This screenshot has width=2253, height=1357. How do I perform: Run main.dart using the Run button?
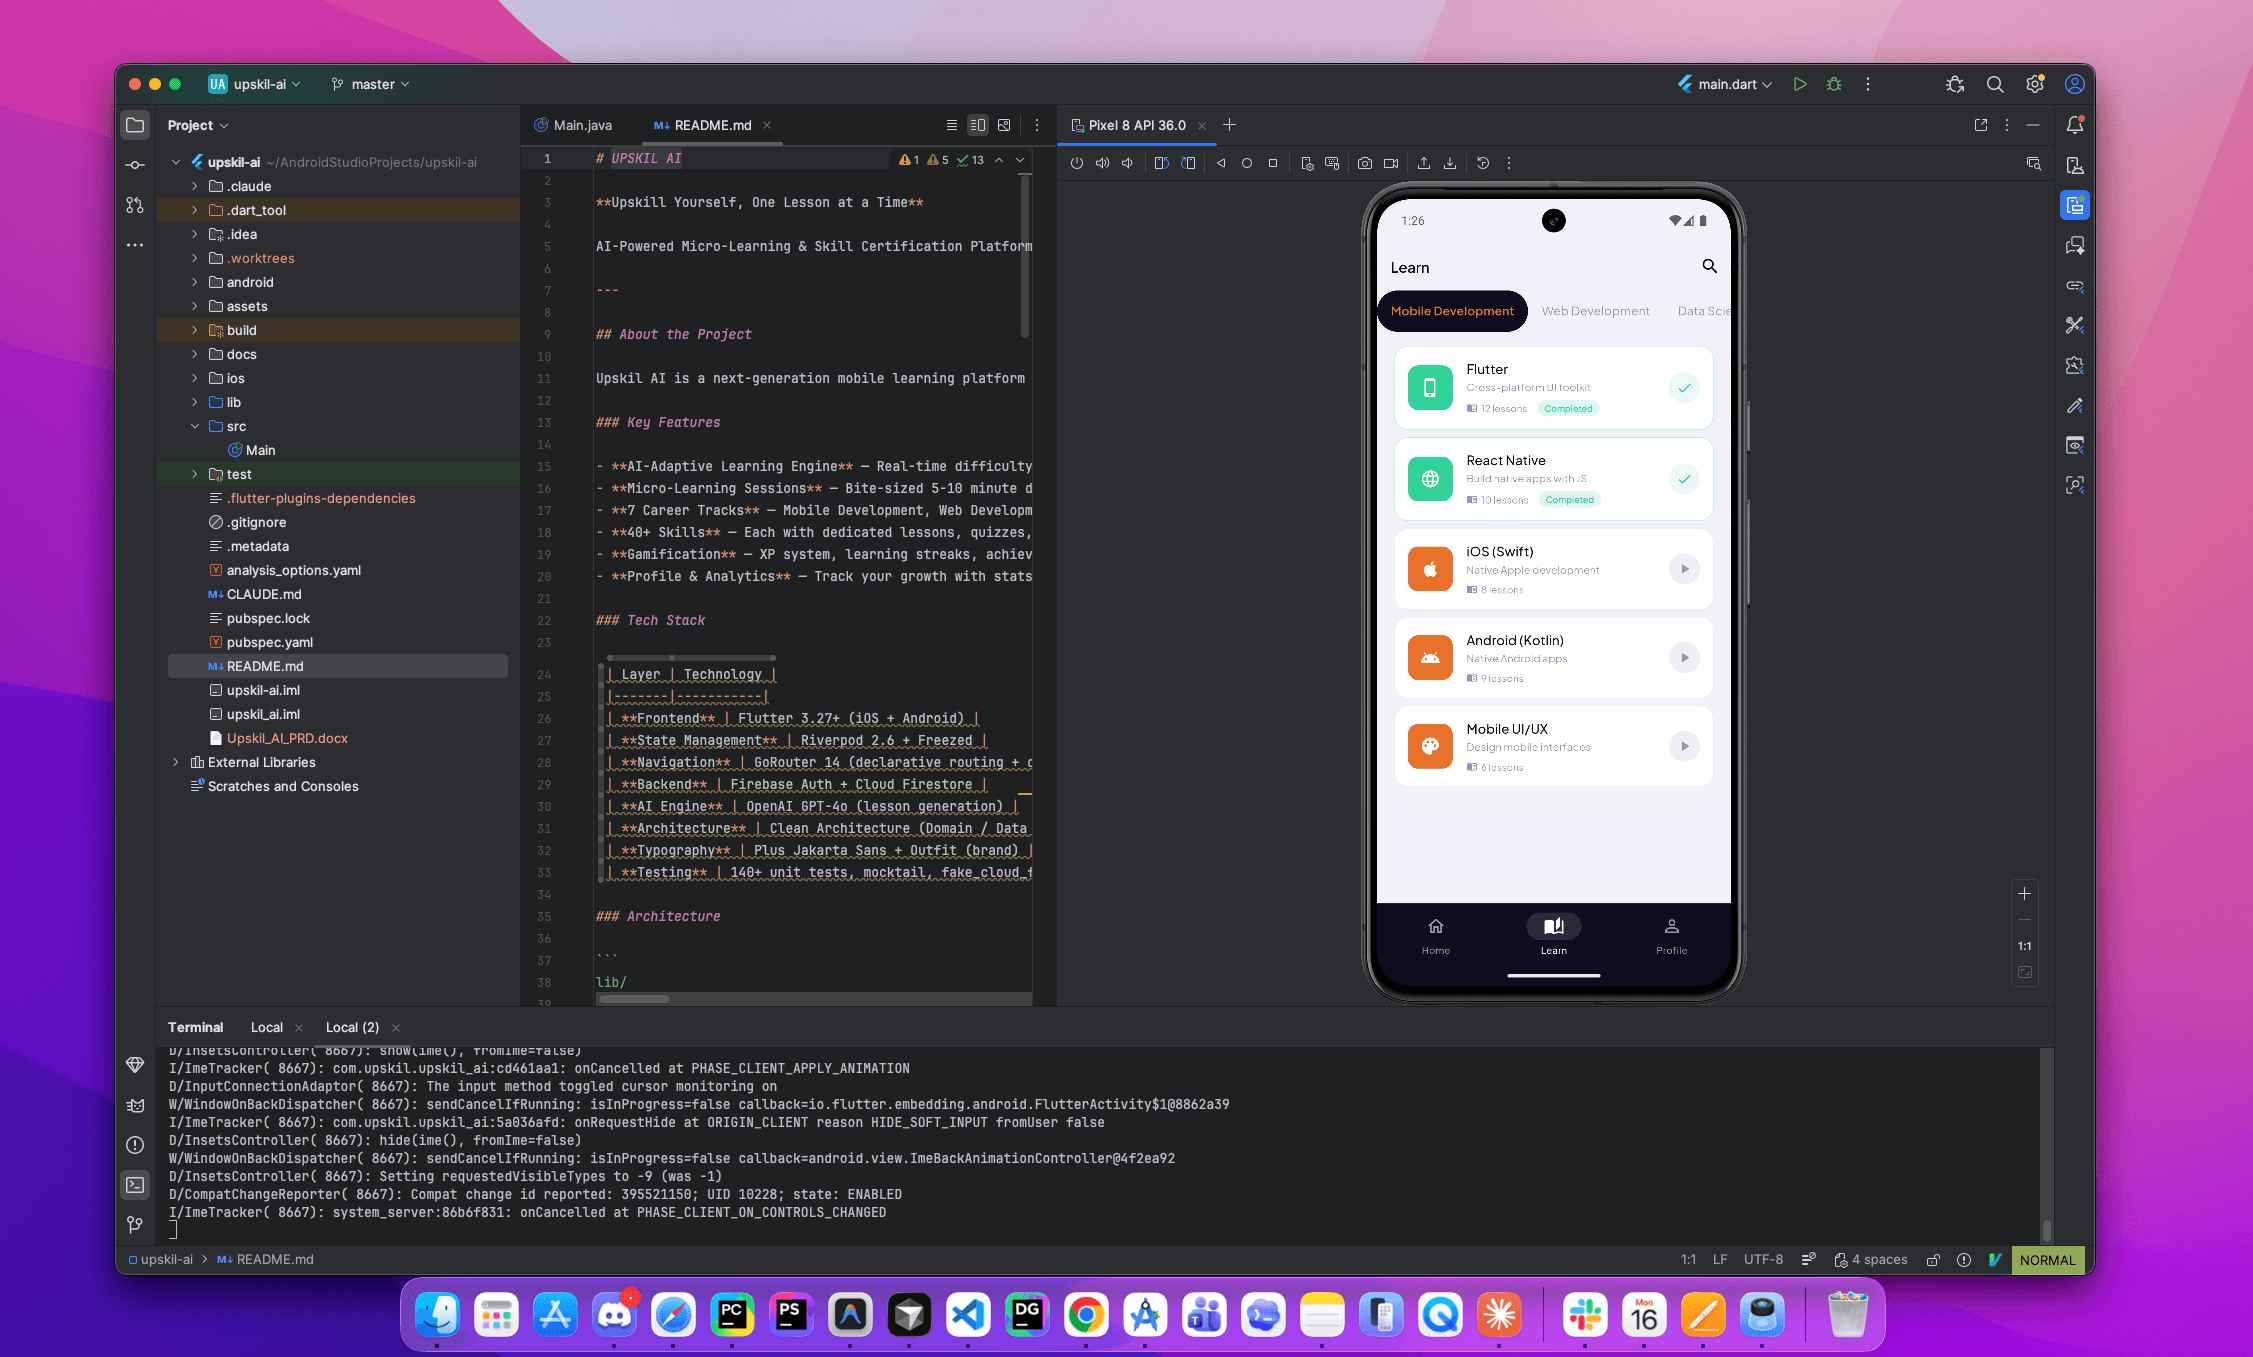(x=1799, y=84)
